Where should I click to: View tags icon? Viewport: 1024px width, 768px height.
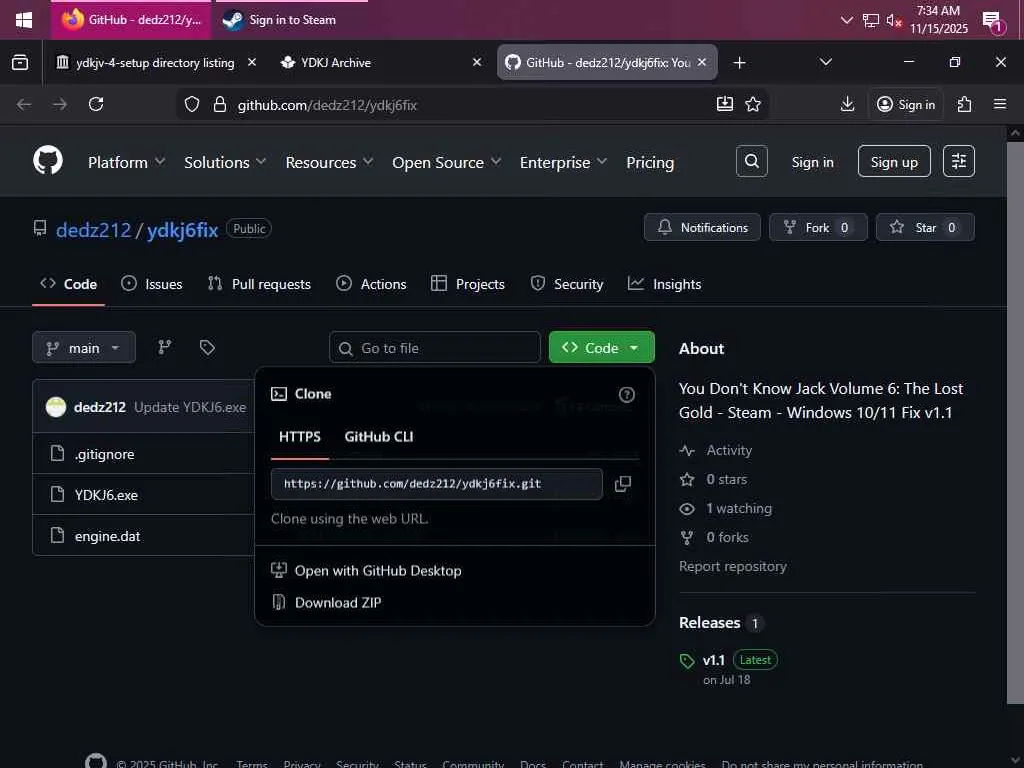[207, 347]
